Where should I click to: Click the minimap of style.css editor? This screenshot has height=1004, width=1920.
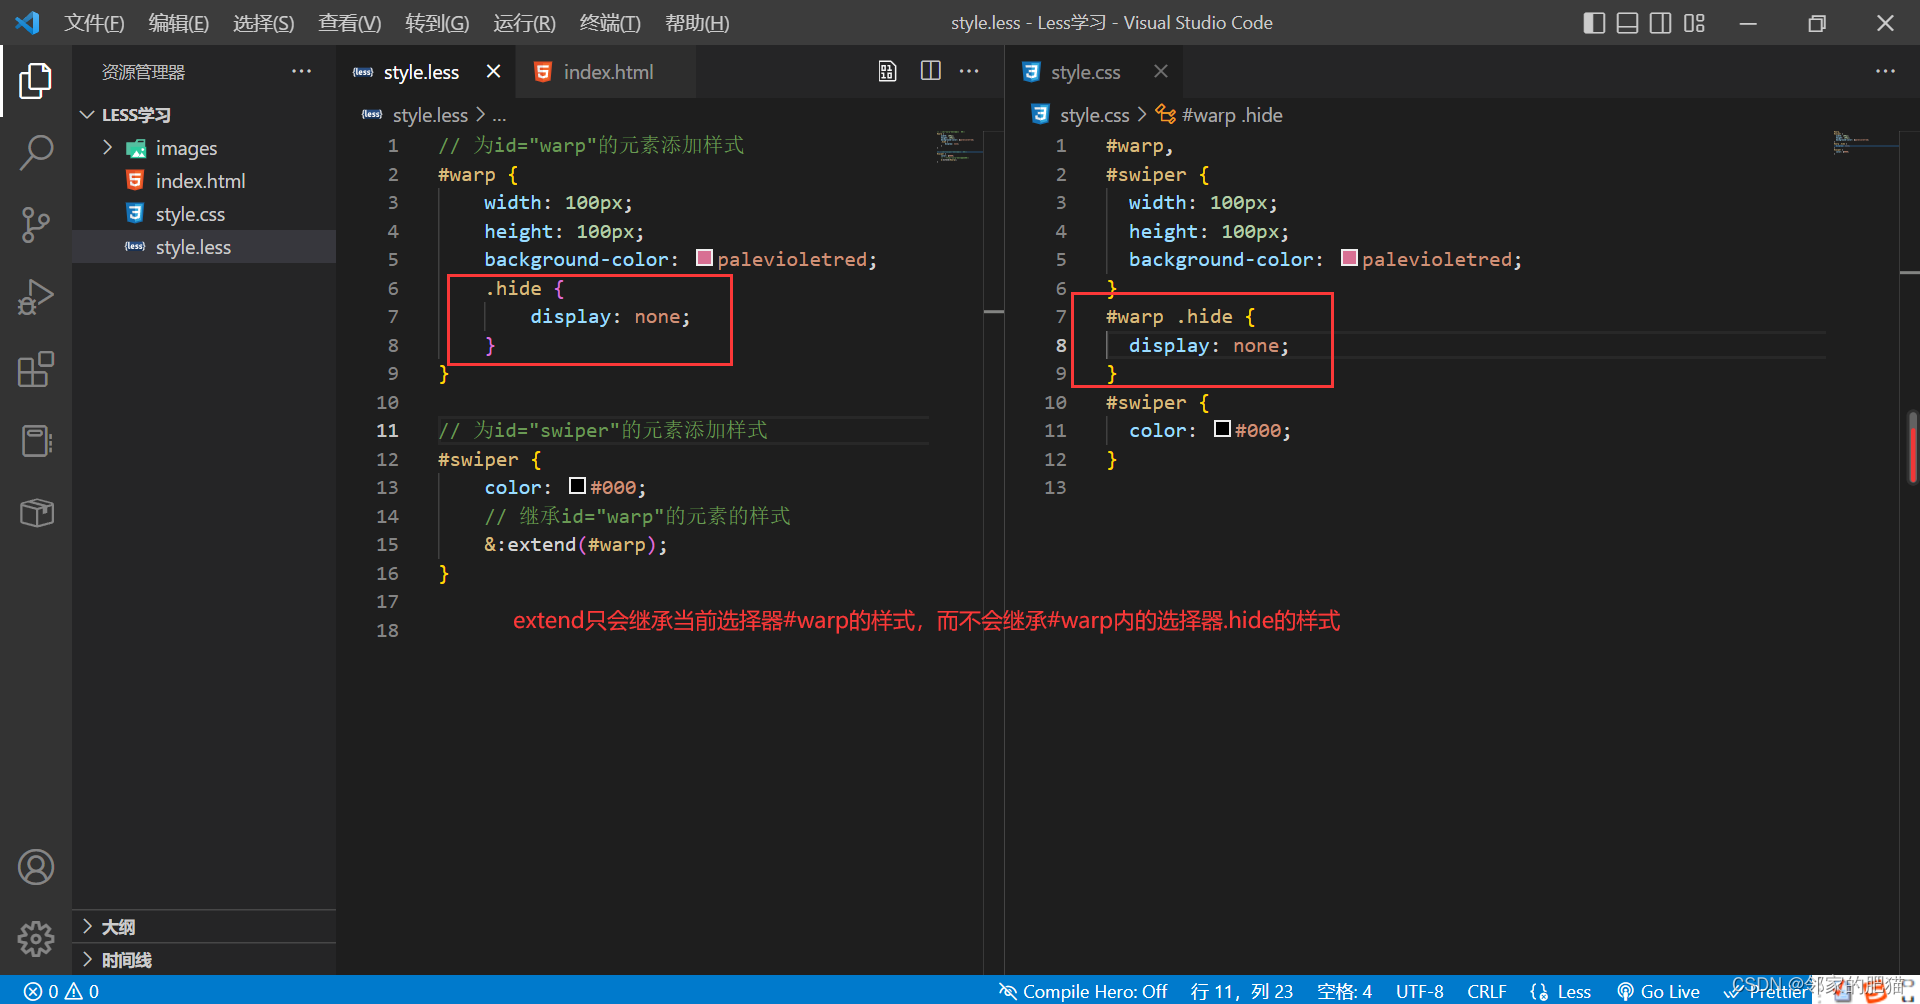click(x=1865, y=142)
